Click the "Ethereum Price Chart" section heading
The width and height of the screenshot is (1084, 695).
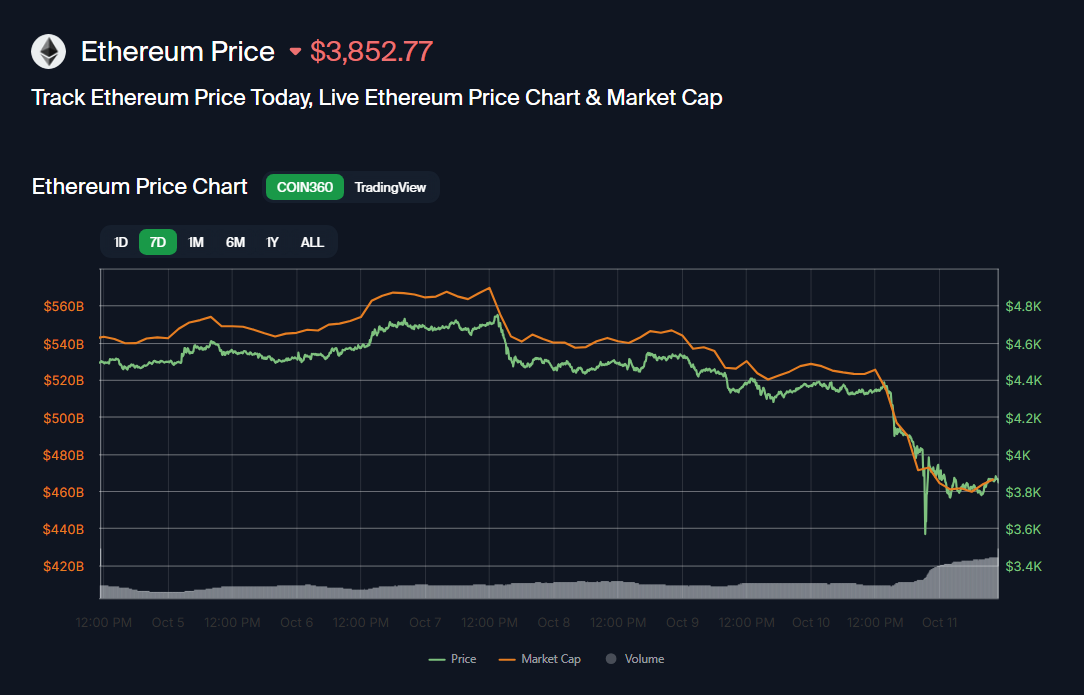pyautogui.click(x=140, y=187)
